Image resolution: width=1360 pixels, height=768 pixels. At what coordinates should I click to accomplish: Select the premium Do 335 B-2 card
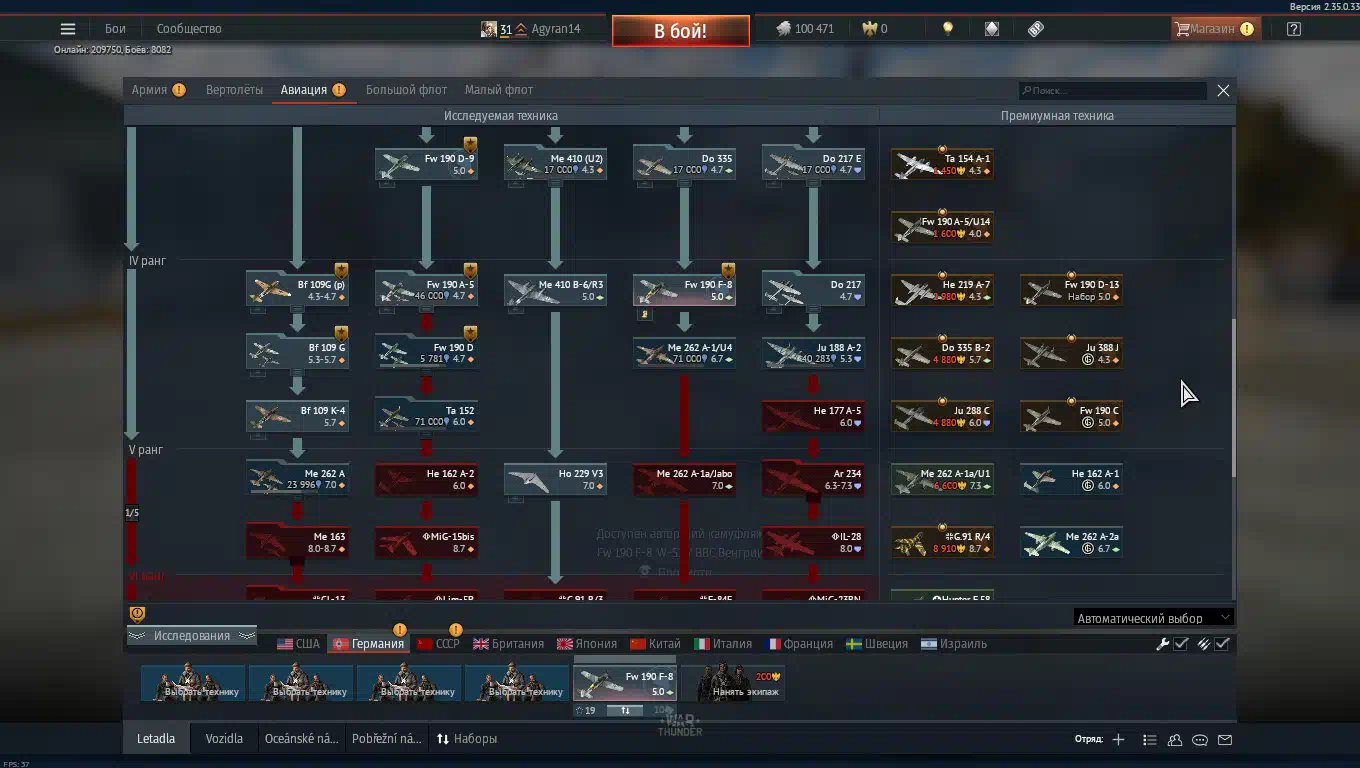[942, 353]
